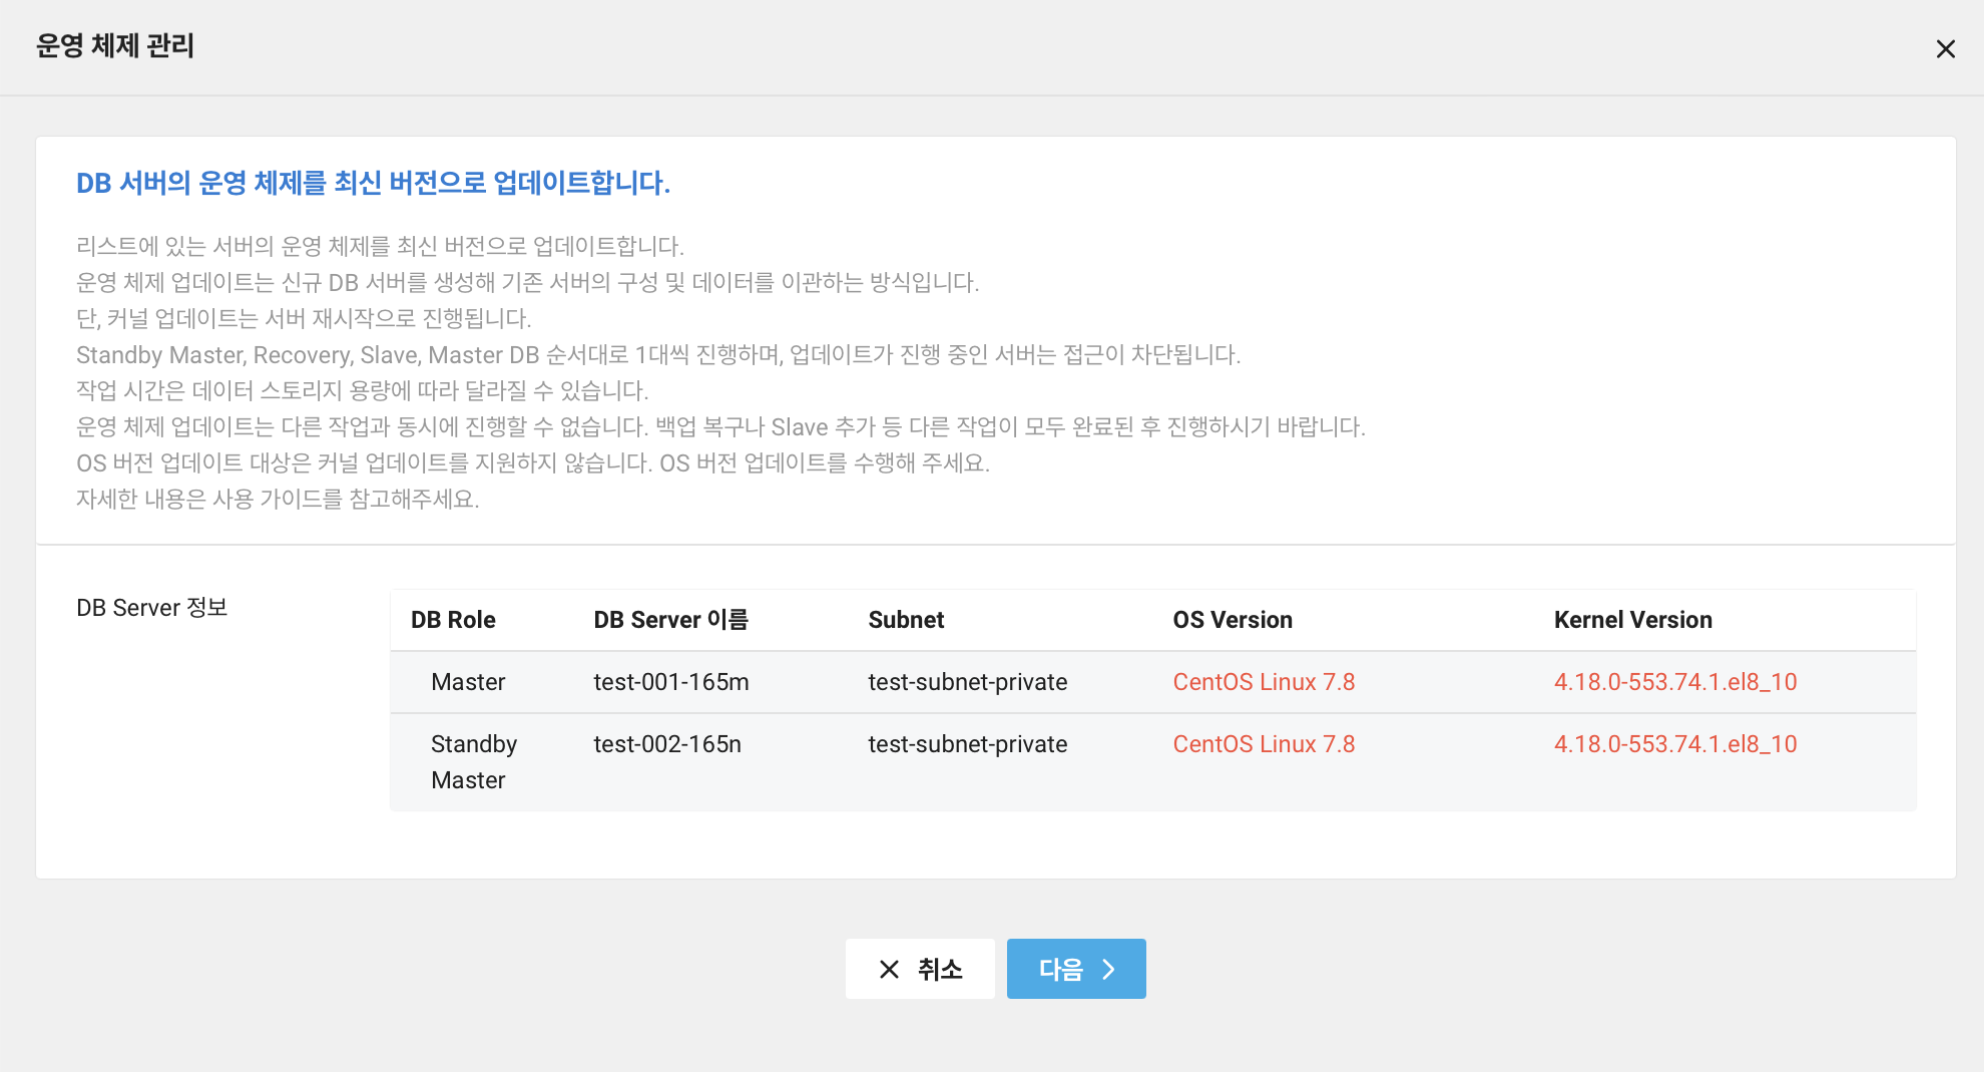
Task: Click the OS Version column header
Action: click(1232, 620)
